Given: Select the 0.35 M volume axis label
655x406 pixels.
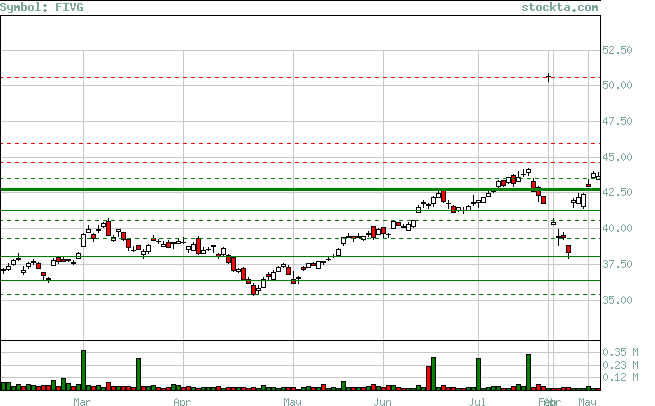Looking at the screenshot, I should pos(620,353).
